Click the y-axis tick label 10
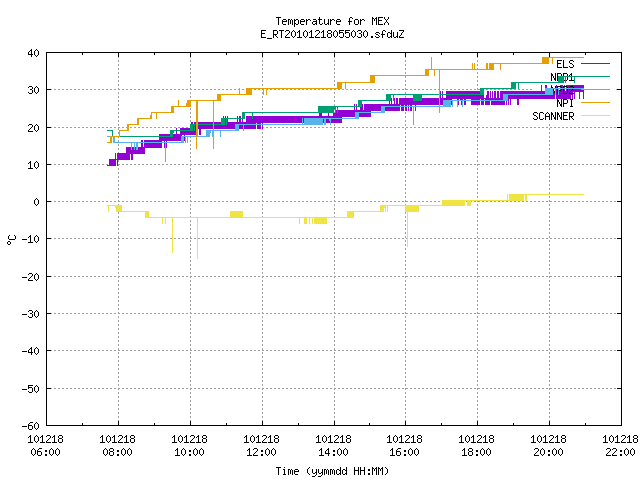 [33, 165]
